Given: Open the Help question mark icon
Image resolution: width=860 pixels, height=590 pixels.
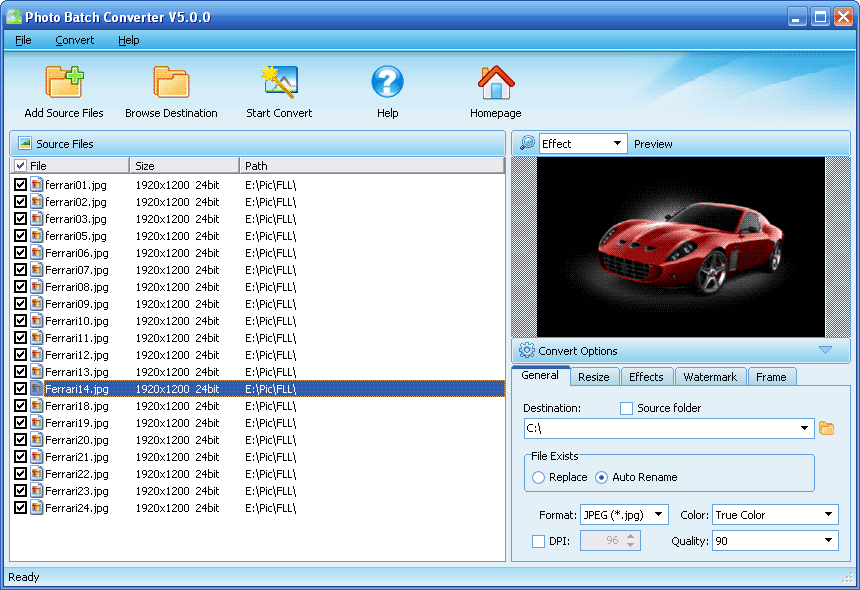Looking at the screenshot, I should tap(387, 82).
